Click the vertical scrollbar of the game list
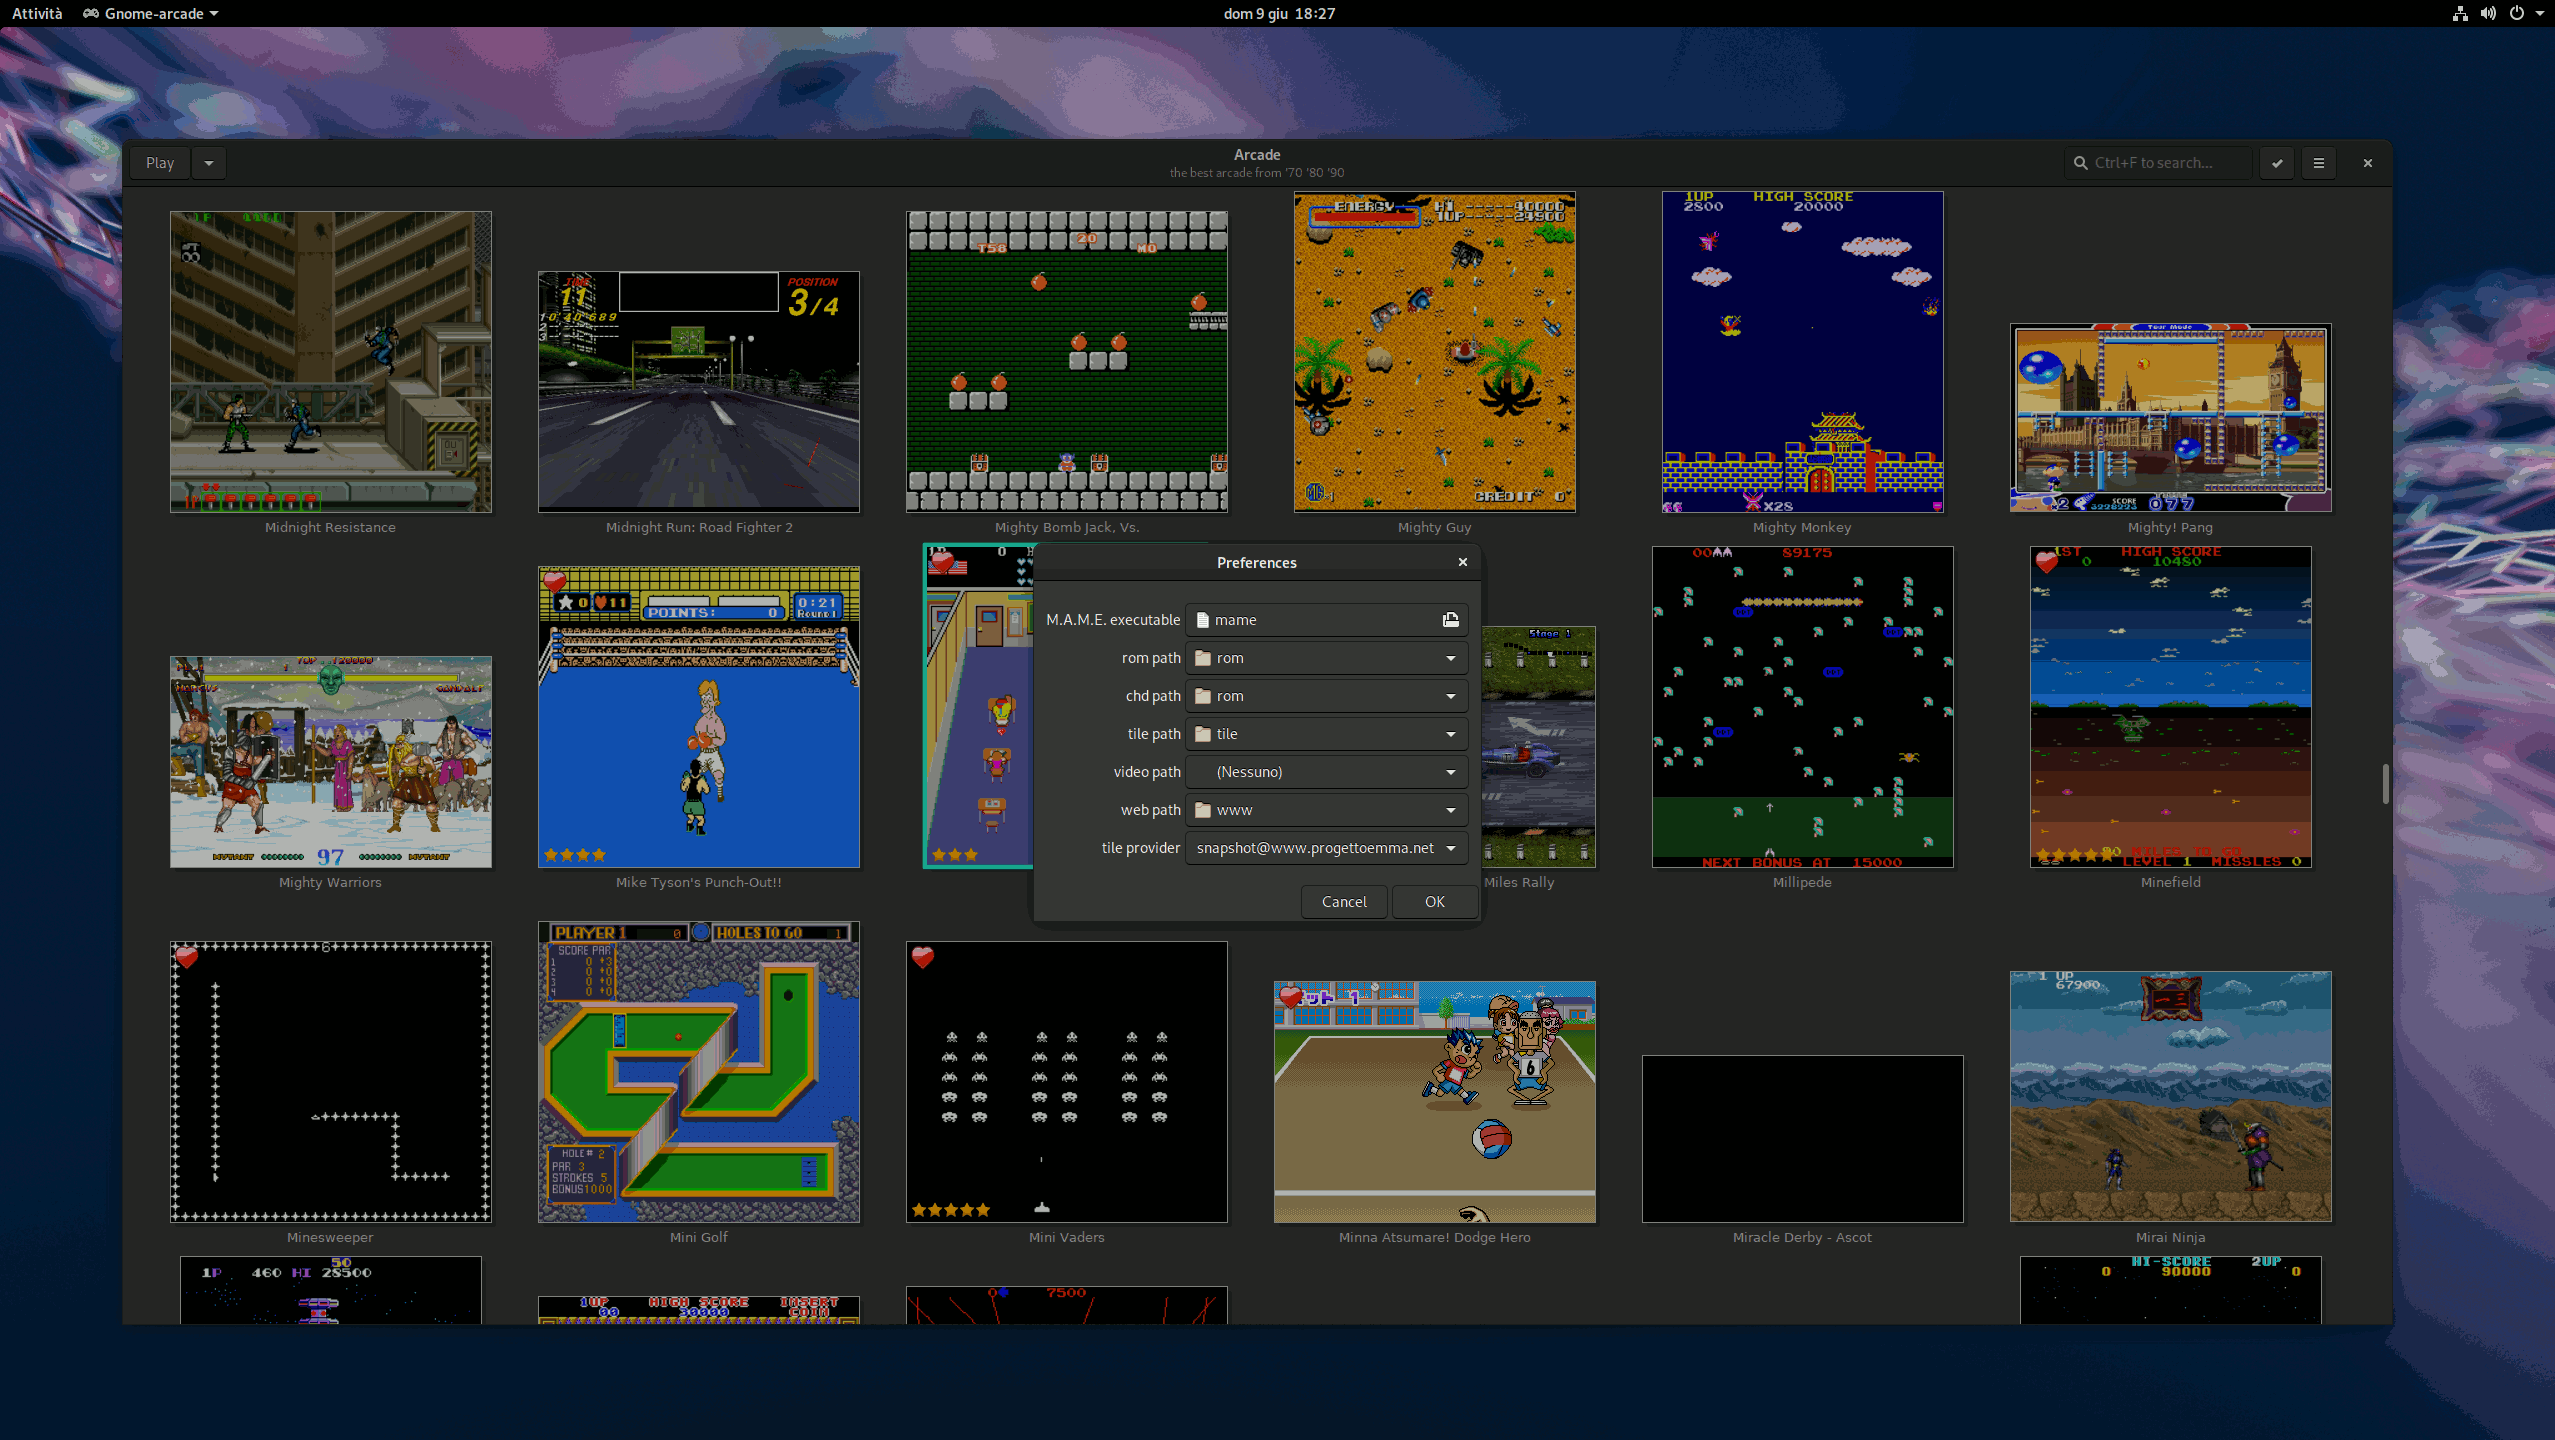Viewport: 2555px width, 1440px height. 2385,783
